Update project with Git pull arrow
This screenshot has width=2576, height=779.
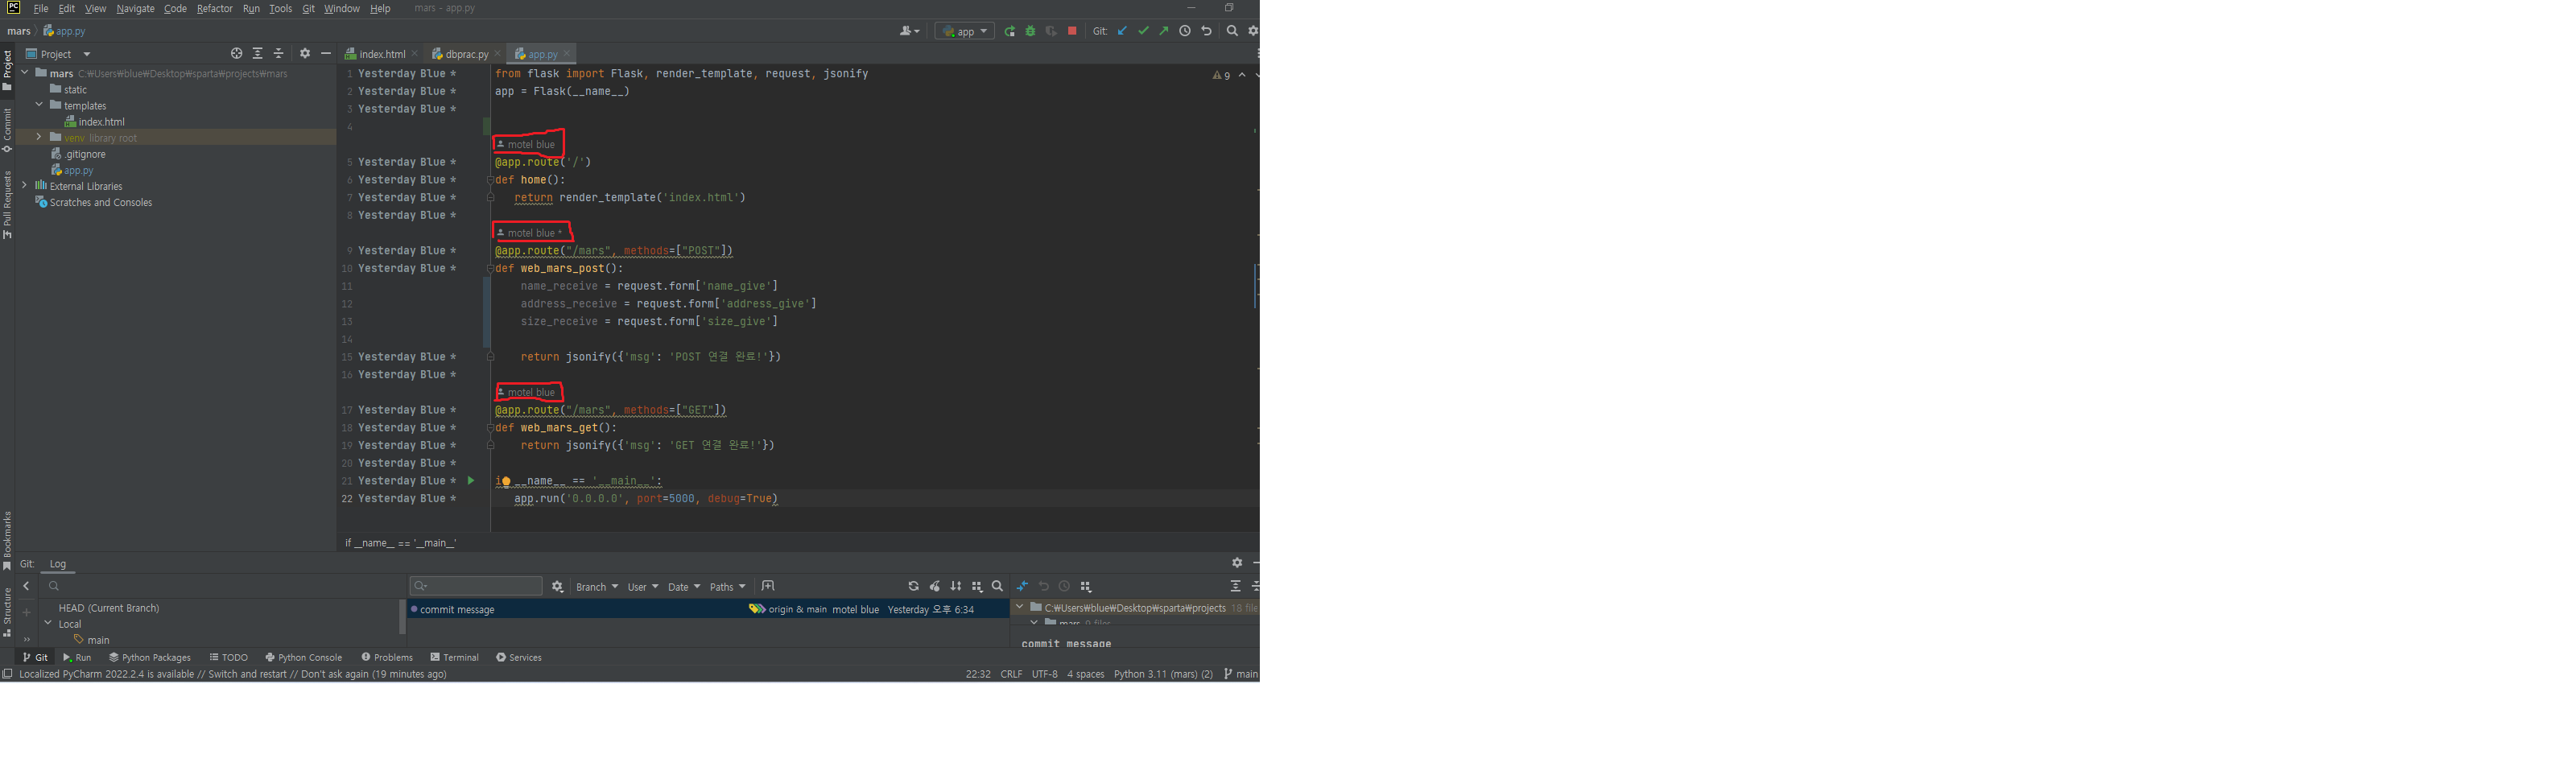pyautogui.click(x=1122, y=31)
